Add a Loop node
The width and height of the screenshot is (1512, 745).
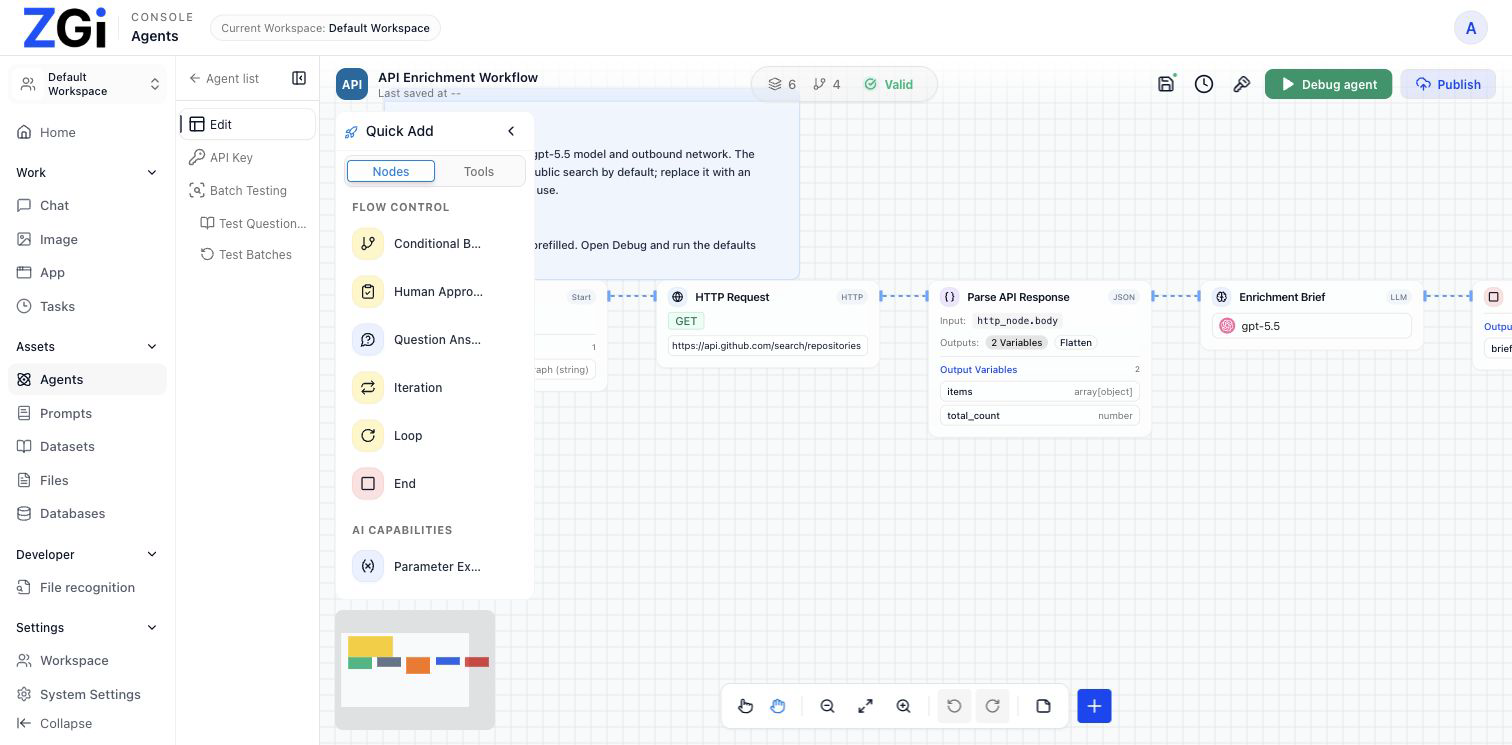coord(435,436)
